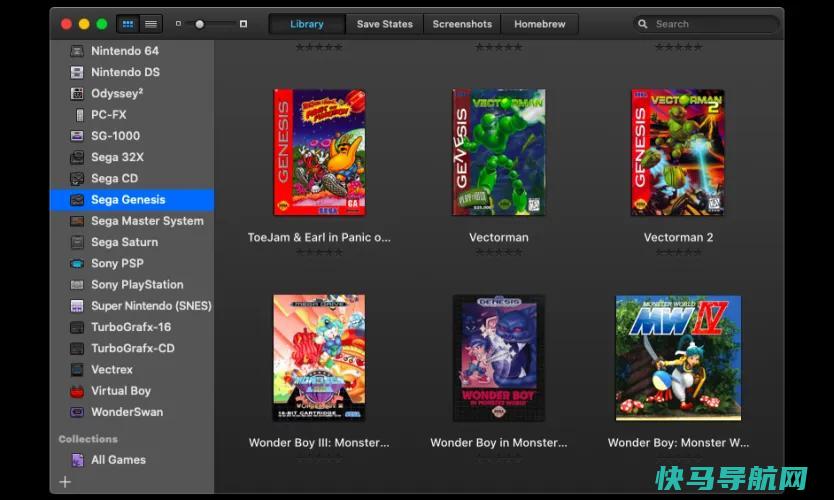This screenshot has height=500, width=834.
Task: Click title "ToeJam & Earl in Panic o..."
Action: [x=319, y=238]
